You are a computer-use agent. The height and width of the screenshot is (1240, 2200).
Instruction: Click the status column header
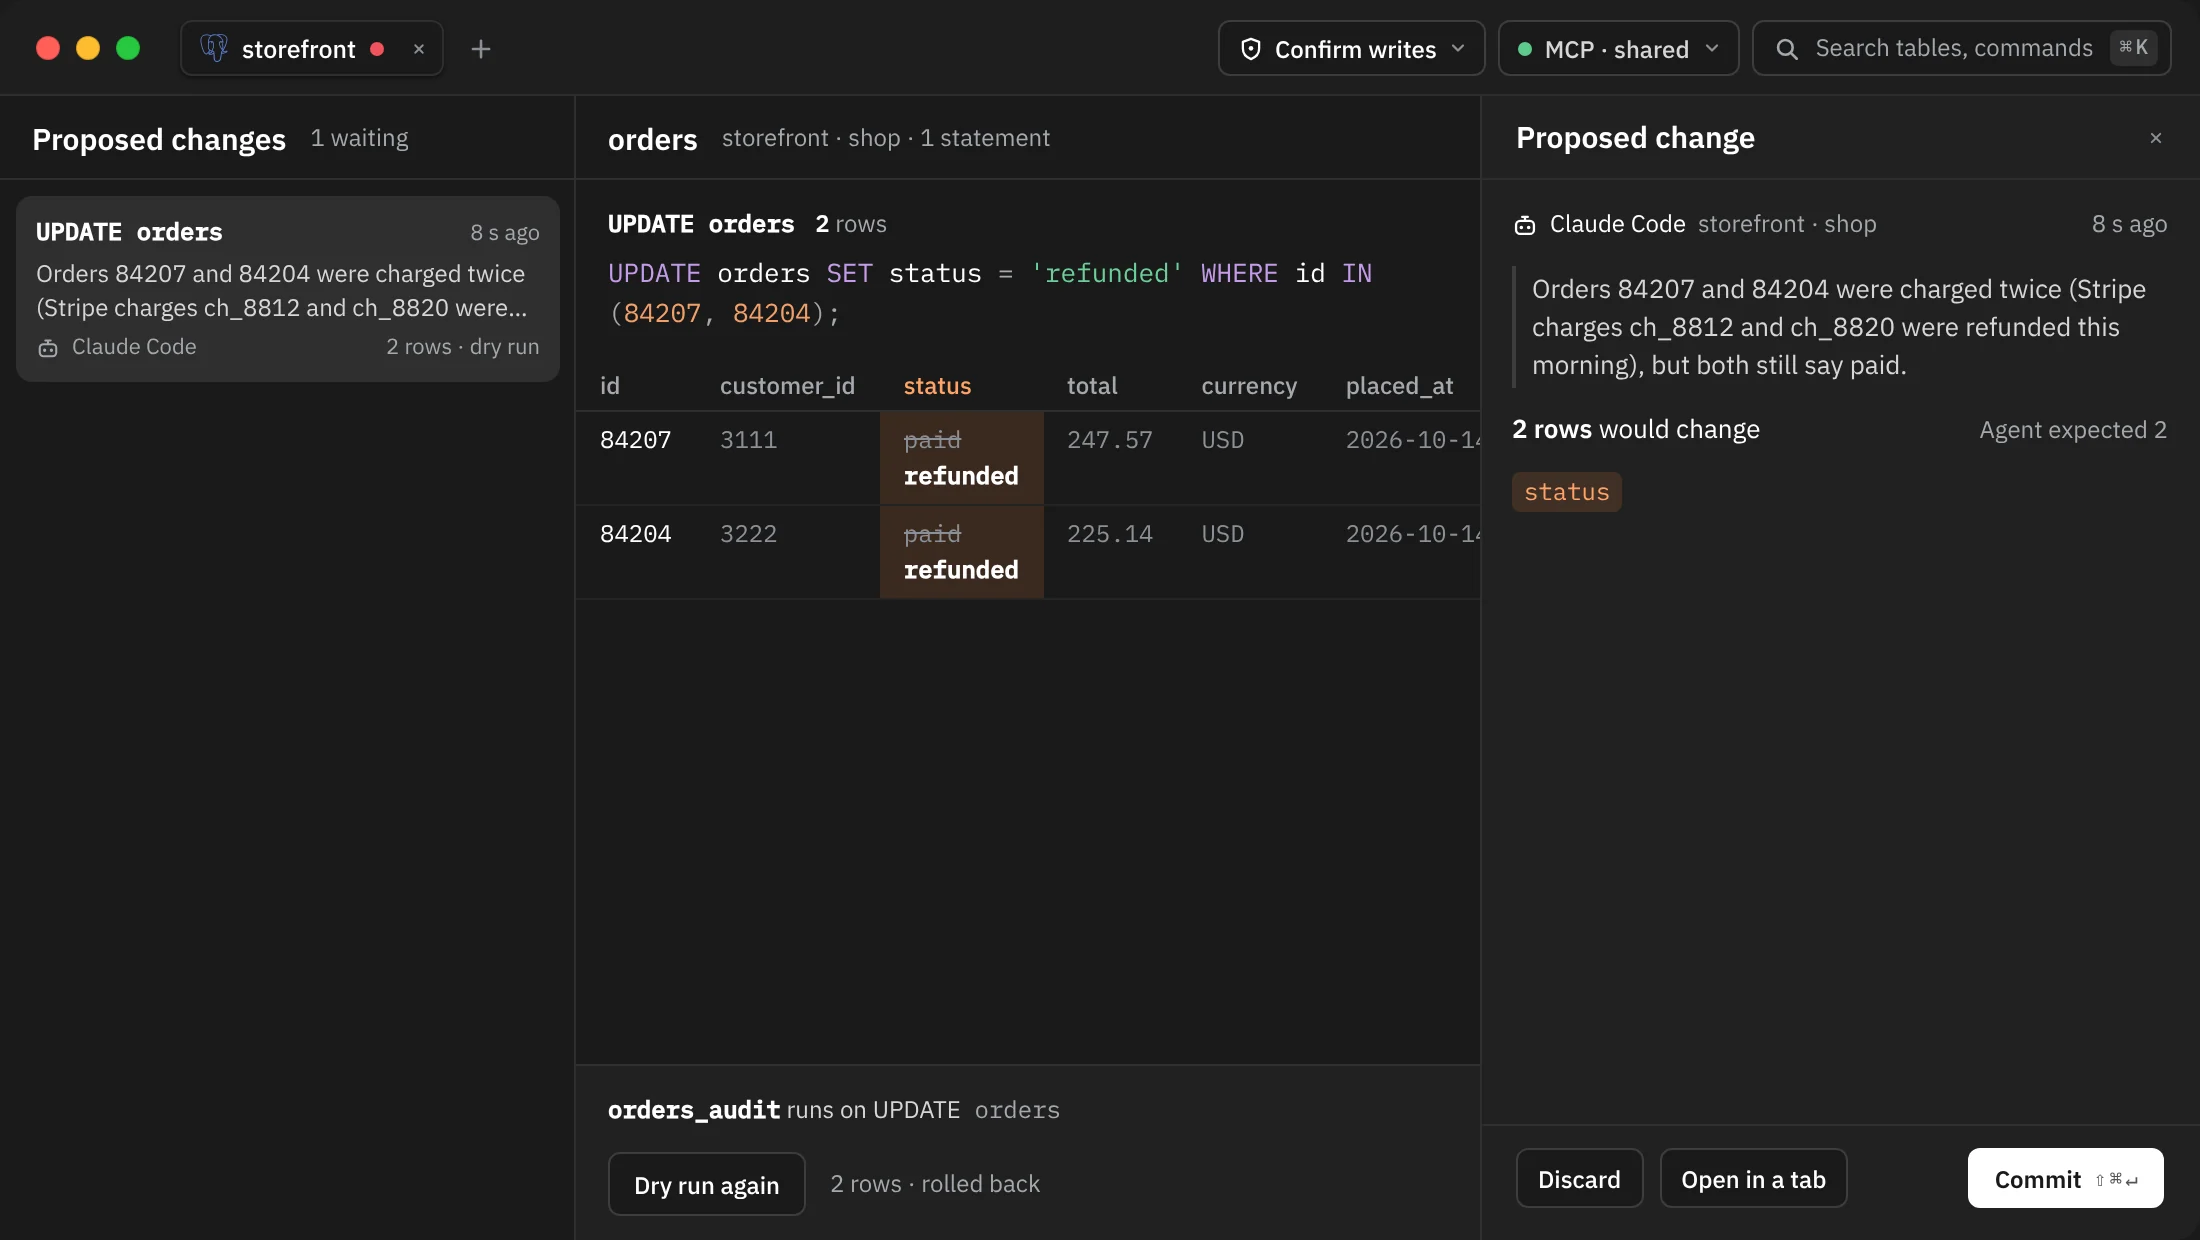click(937, 386)
